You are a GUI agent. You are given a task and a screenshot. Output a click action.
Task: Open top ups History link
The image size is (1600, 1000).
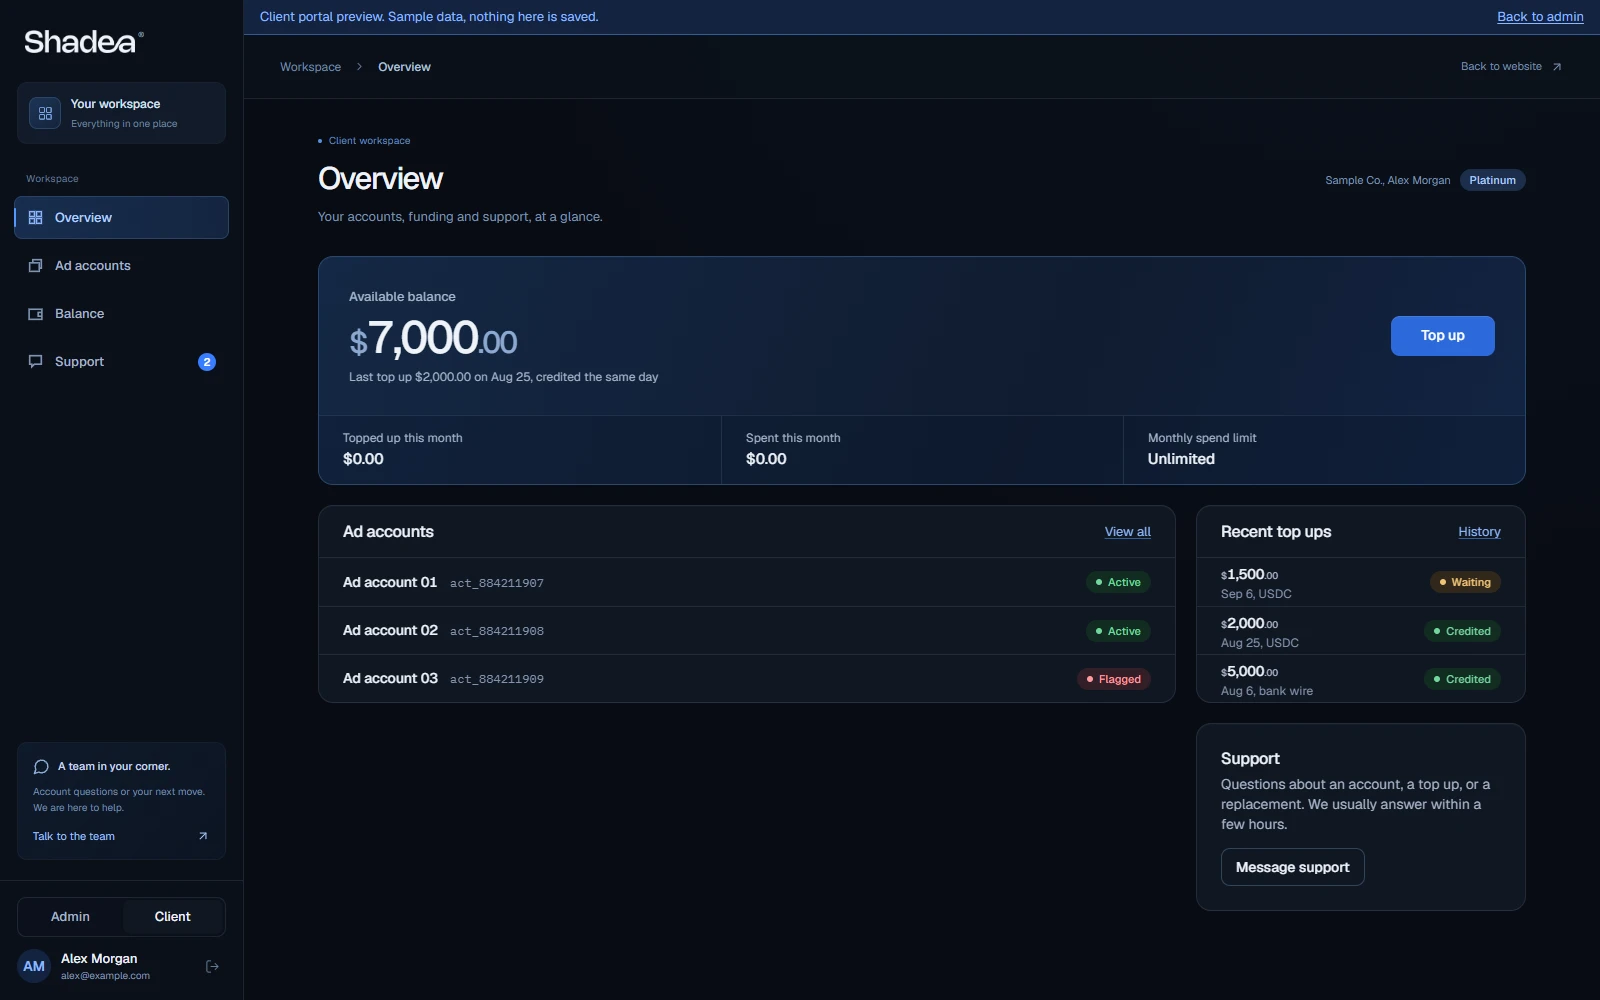click(1479, 532)
